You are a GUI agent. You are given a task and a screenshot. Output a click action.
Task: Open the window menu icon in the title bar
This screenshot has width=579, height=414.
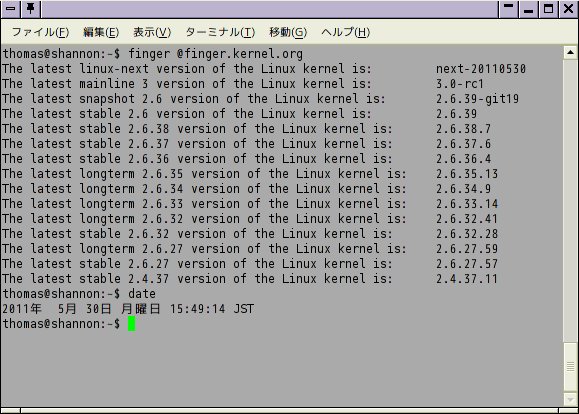pyautogui.click(x=11, y=9)
